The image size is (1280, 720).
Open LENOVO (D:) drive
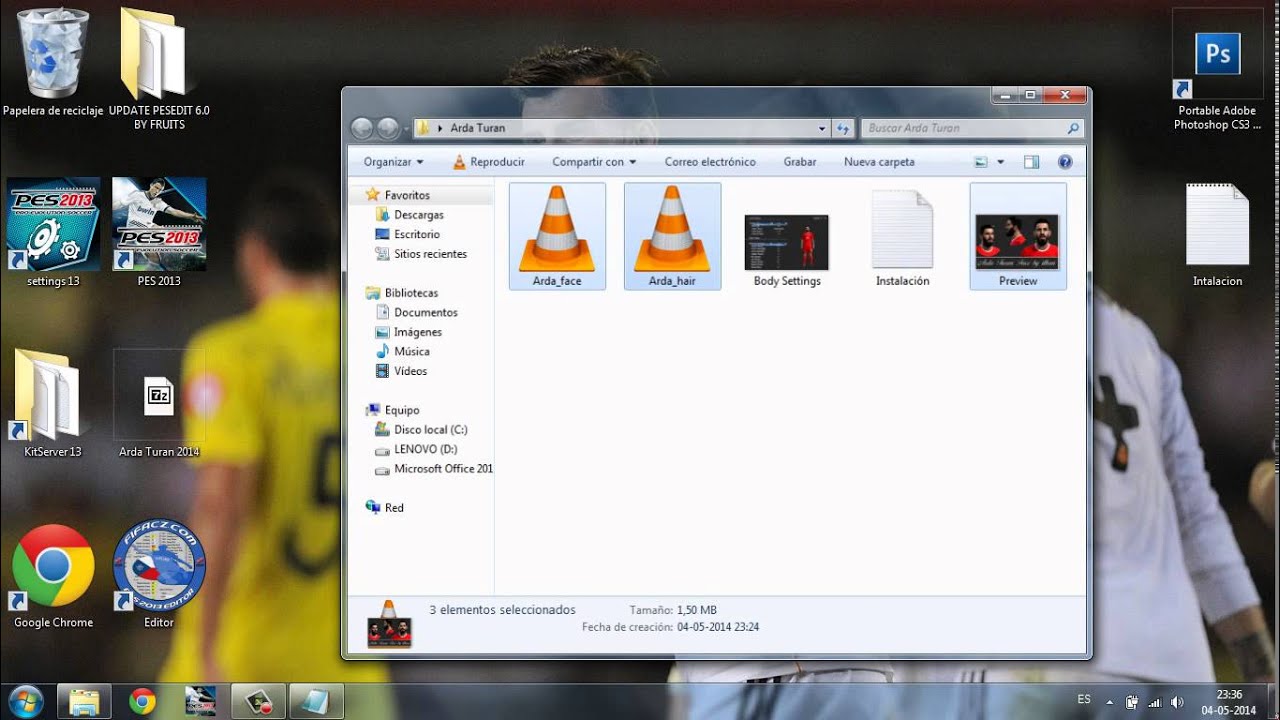click(425, 449)
